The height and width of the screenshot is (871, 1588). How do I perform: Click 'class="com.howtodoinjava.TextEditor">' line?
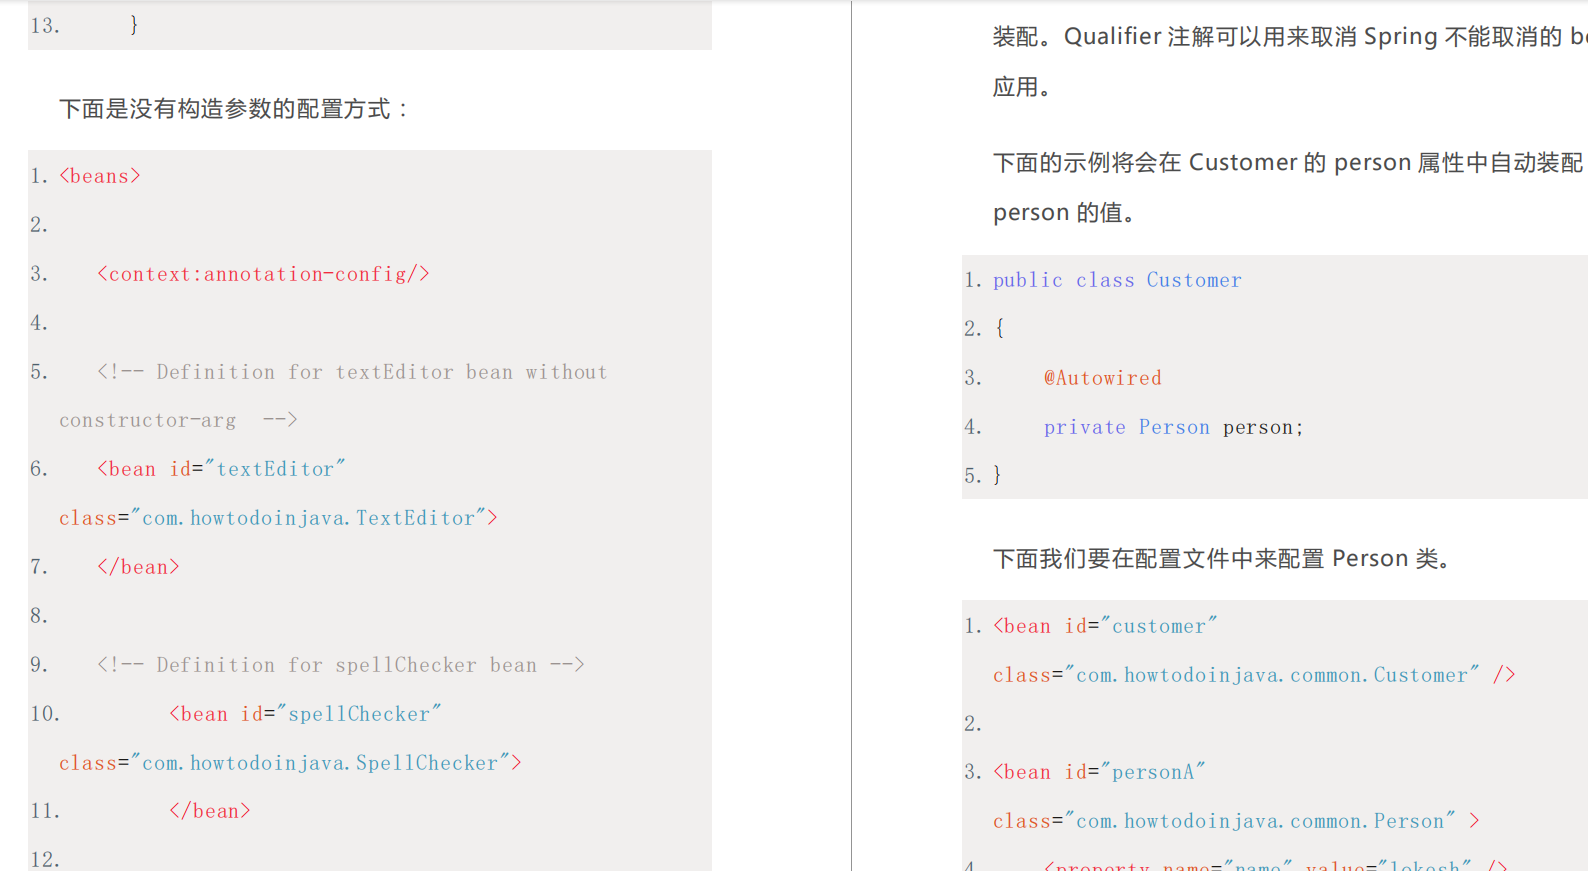pyautogui.click(x=278, y=518)
